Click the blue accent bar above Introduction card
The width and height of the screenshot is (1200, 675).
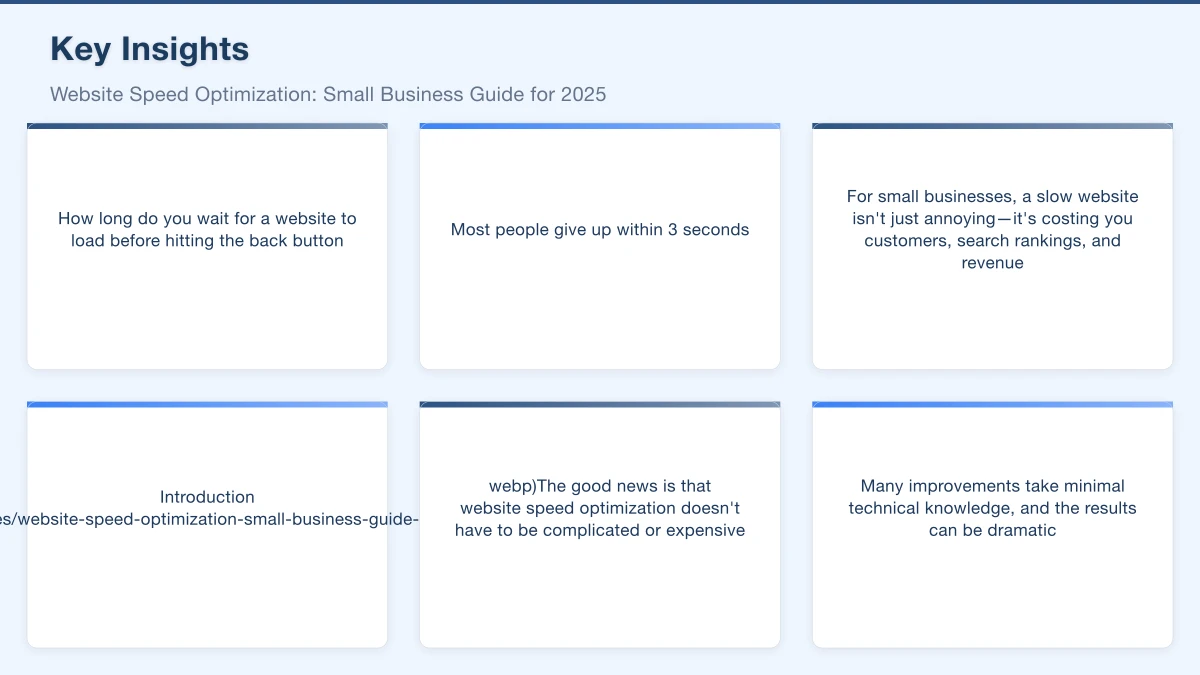pyautogui.click(x=207, y=404)
